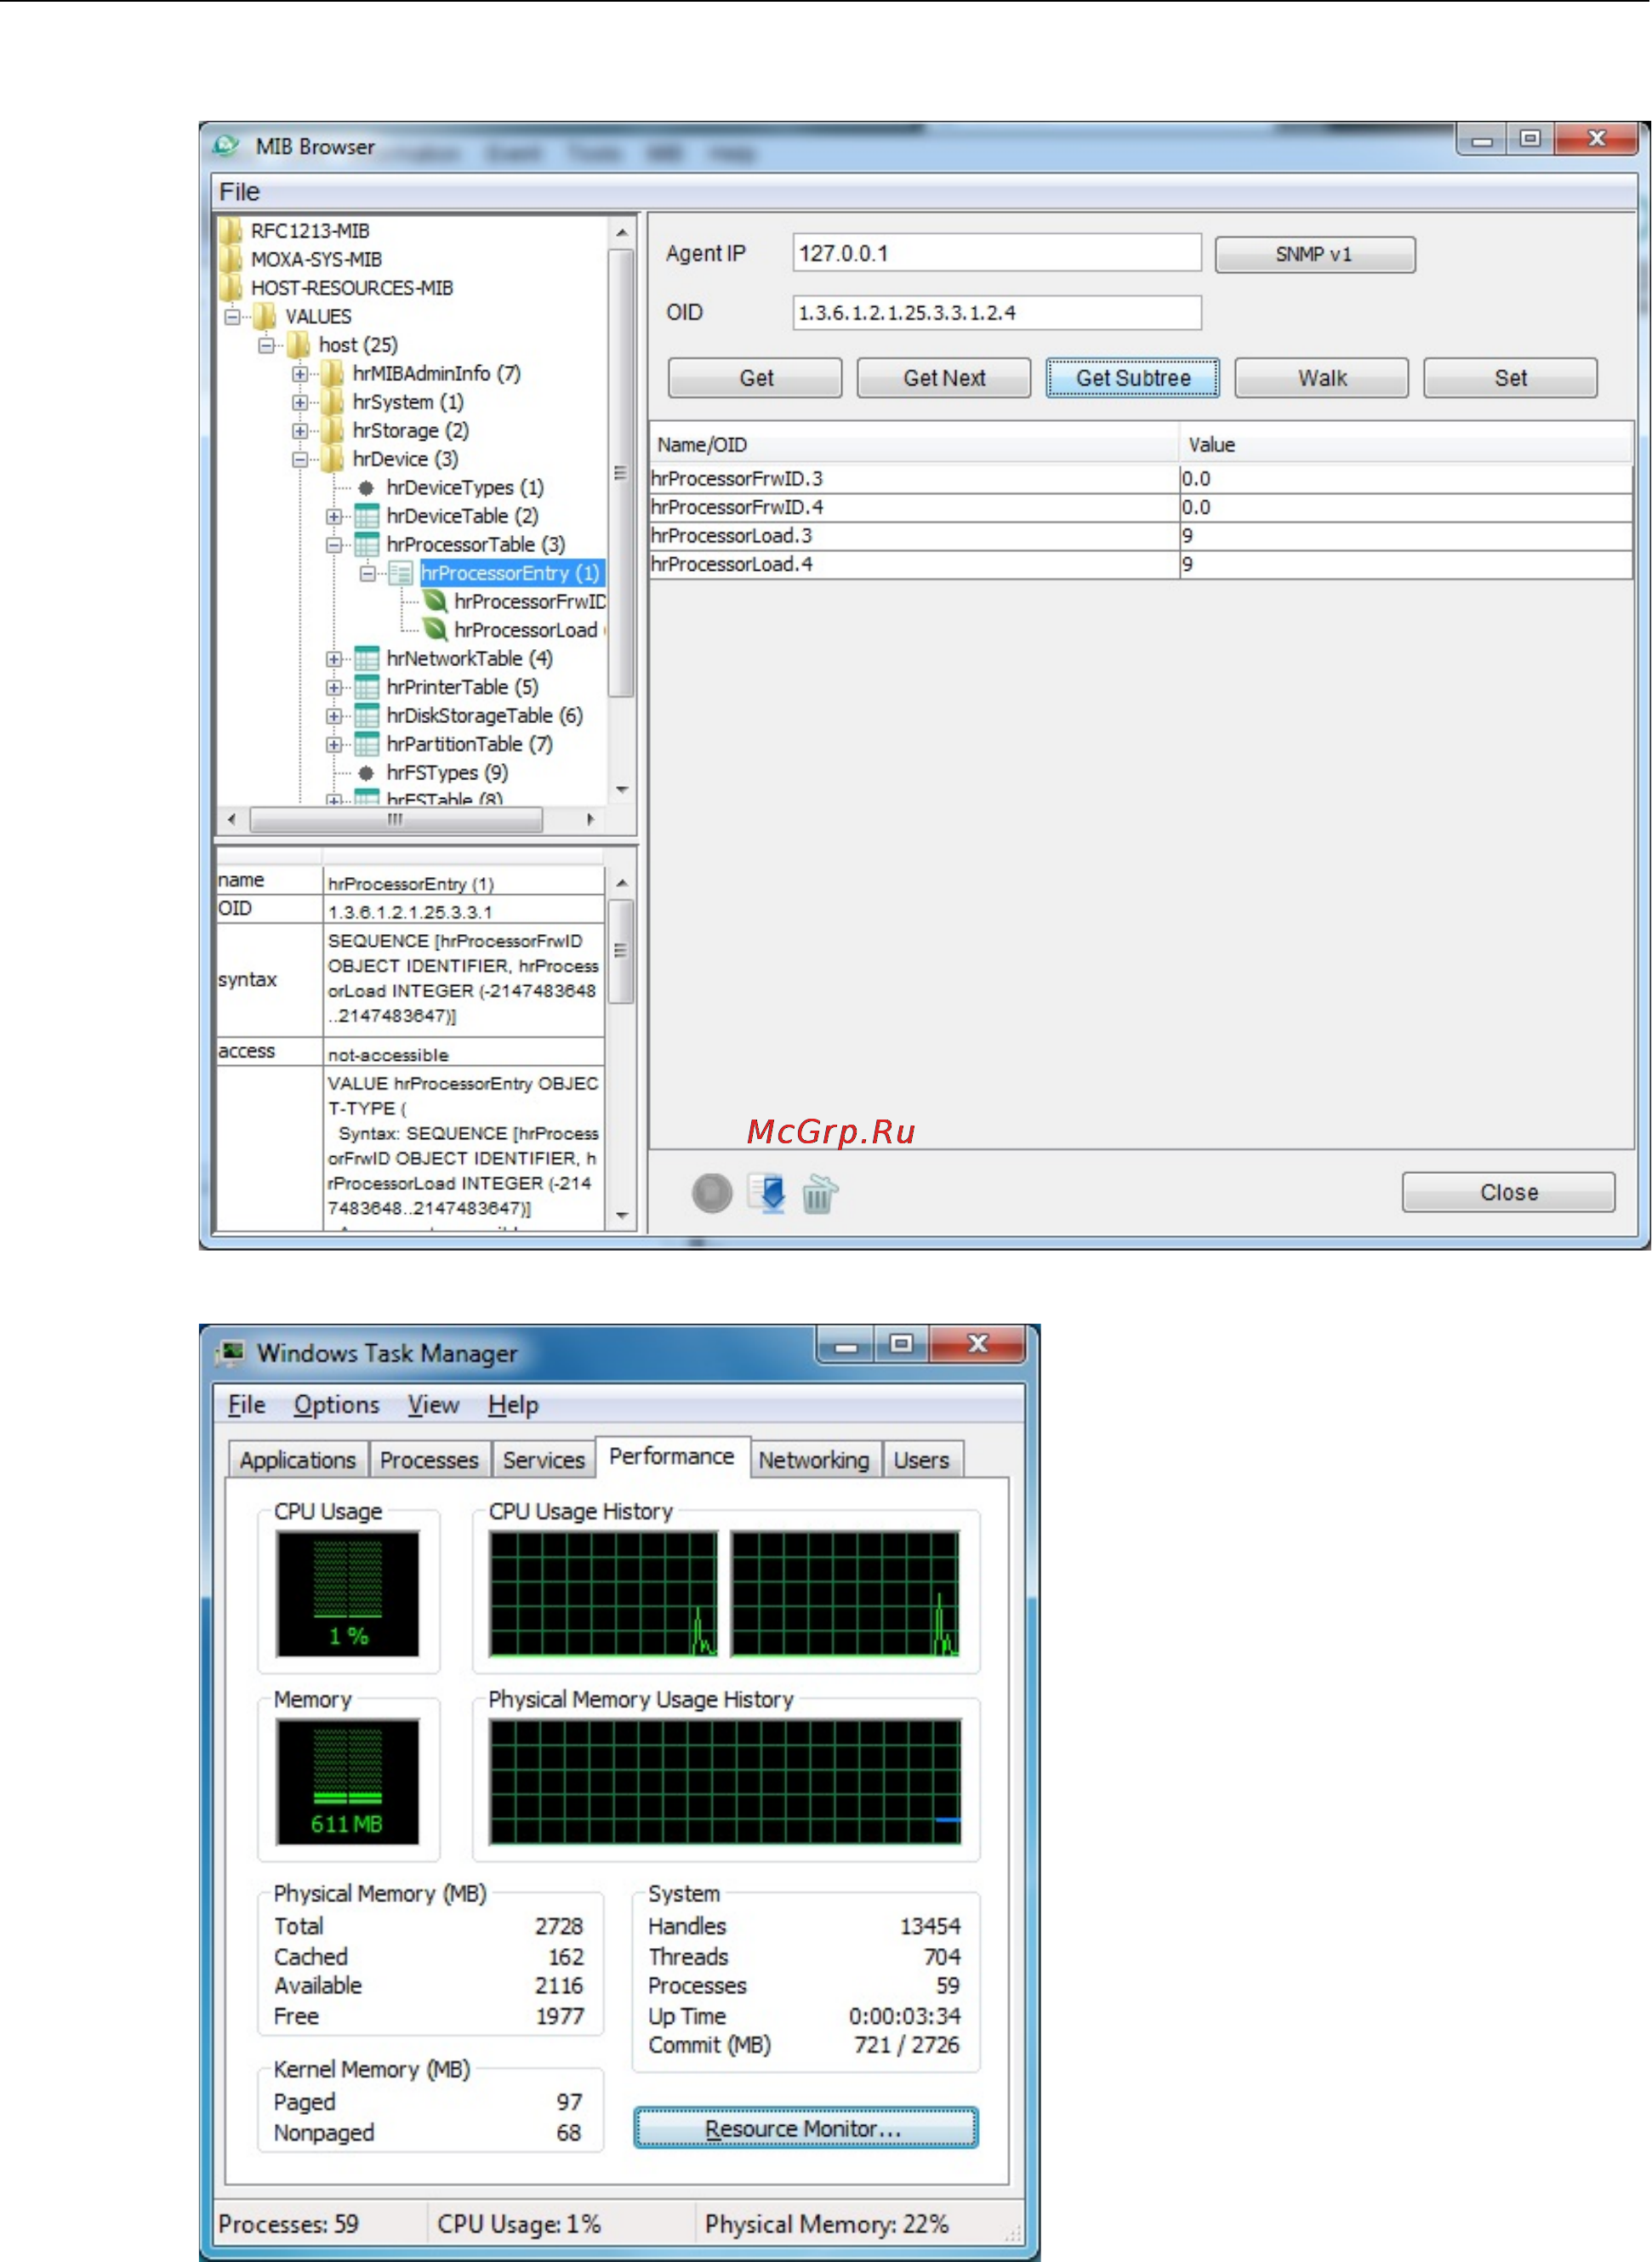1652x2262 pixels.
Task: Click the MIB tree vertical scrollbar thumb
Action: 621,473
